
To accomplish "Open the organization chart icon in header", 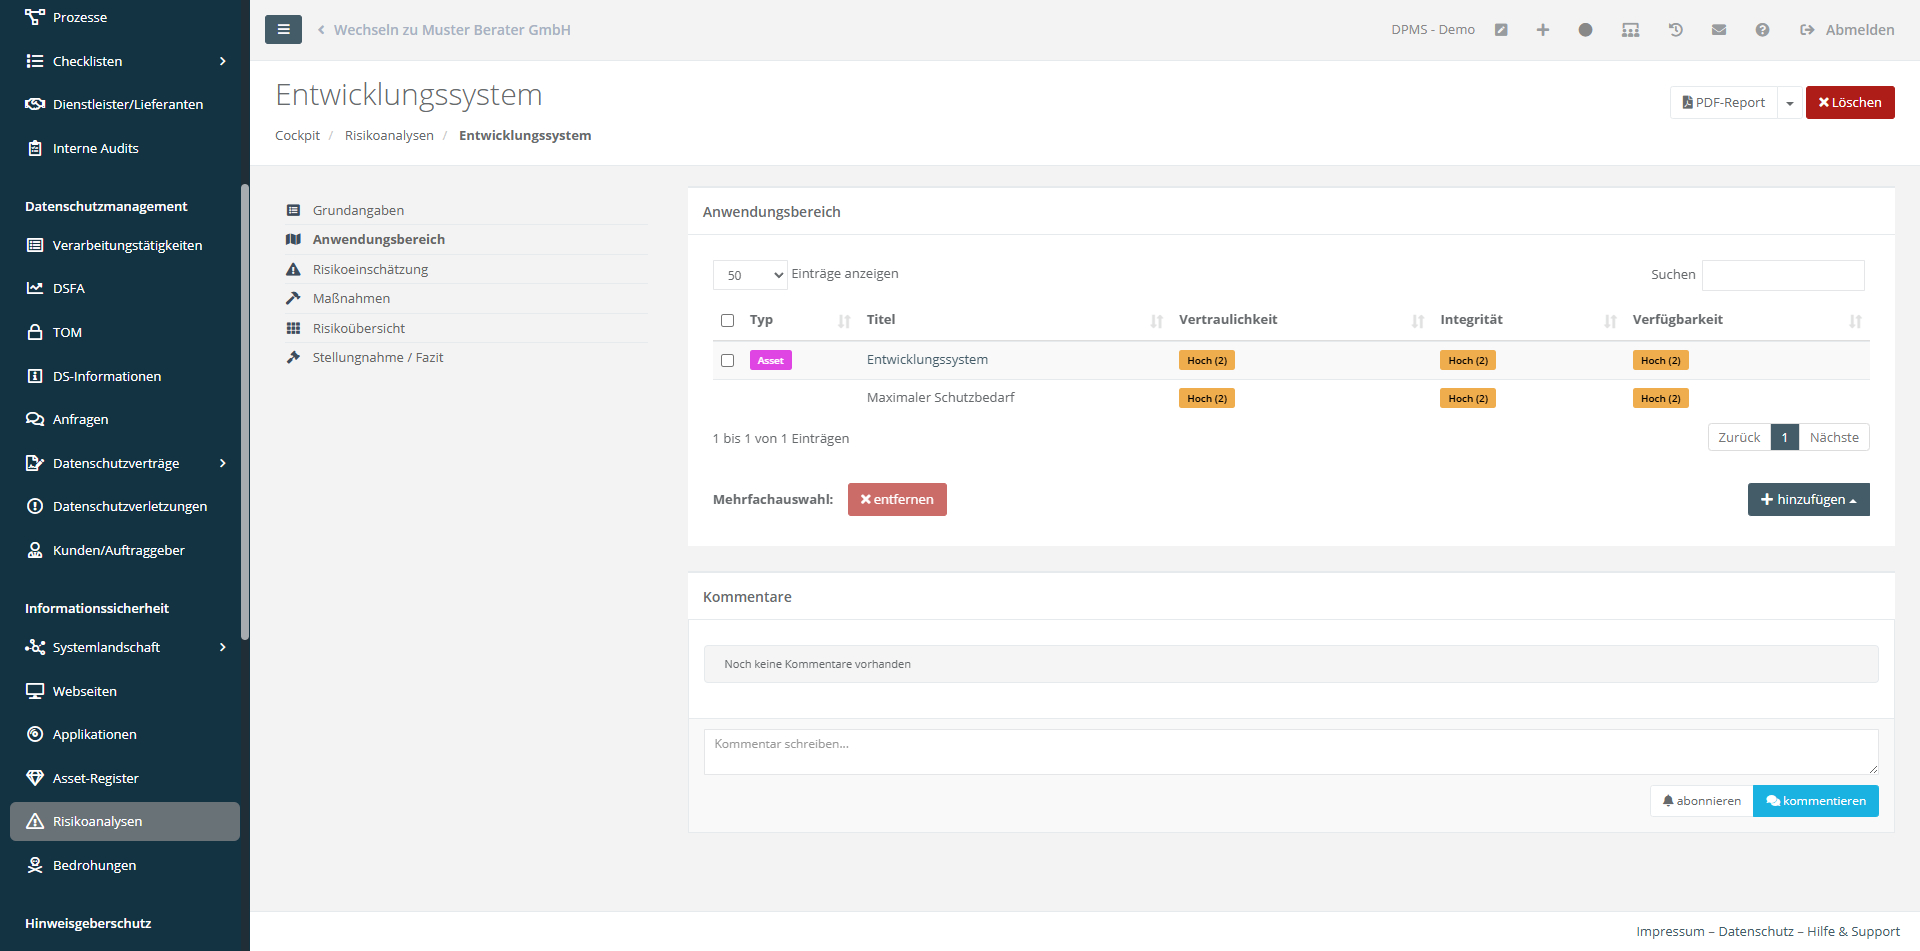I will [1630, 30].
